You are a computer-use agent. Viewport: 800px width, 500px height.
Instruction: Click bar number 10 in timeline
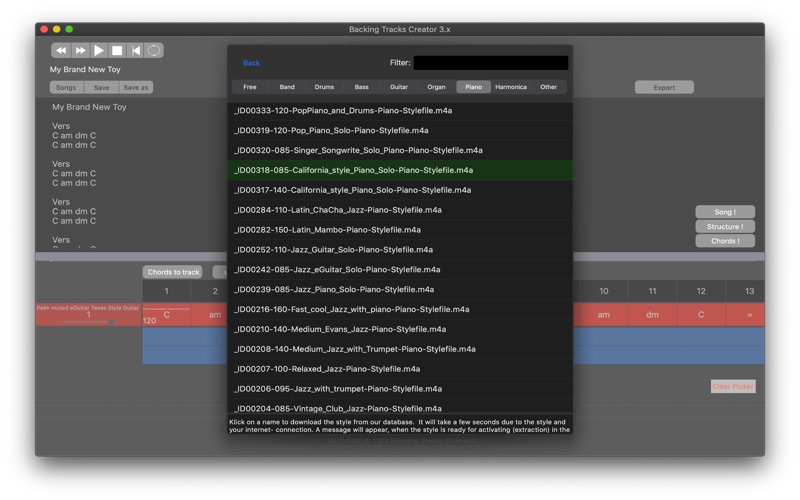tap(604, 291)
